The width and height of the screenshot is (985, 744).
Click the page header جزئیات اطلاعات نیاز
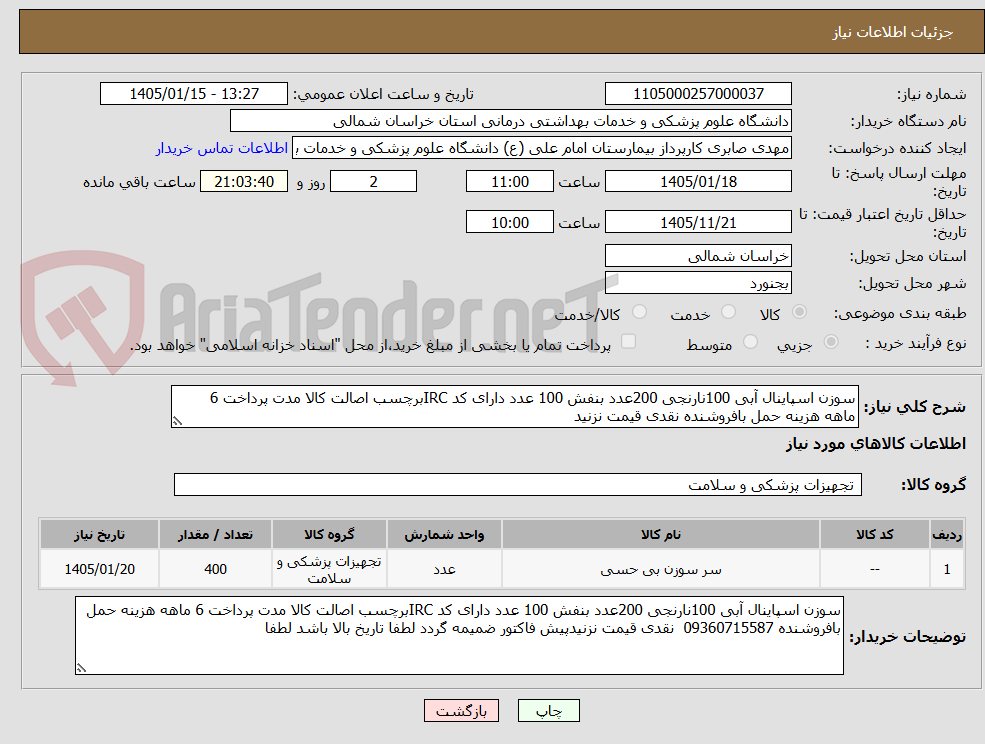[893, 32]
